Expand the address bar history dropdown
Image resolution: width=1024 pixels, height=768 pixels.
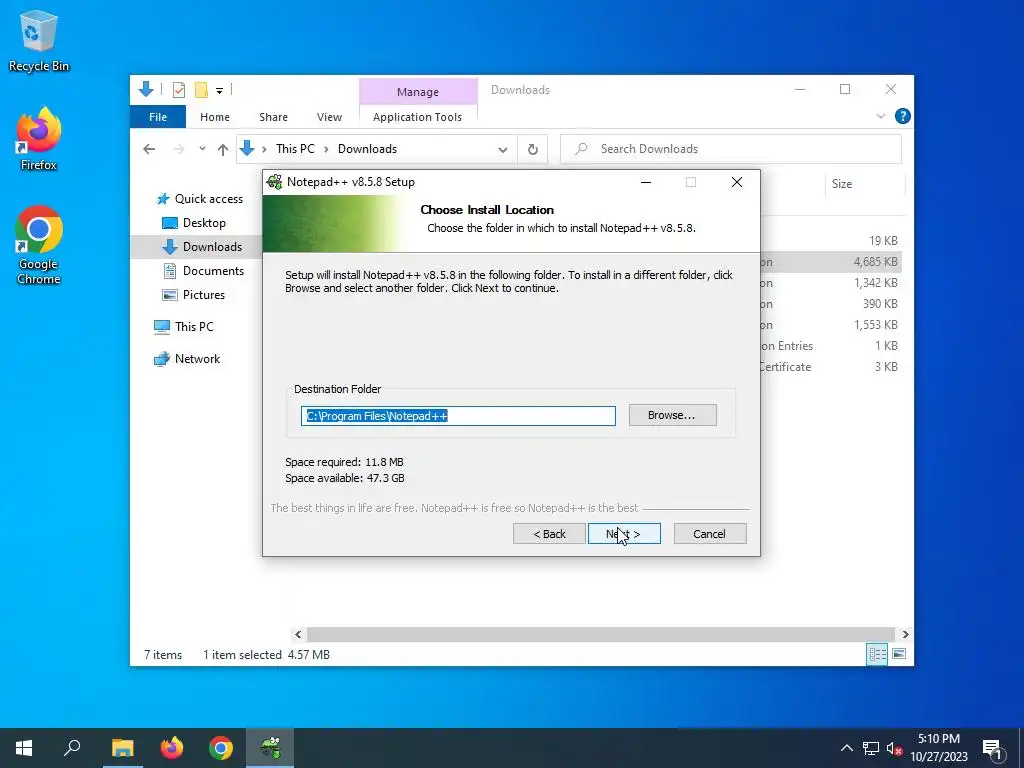point(503,150)
